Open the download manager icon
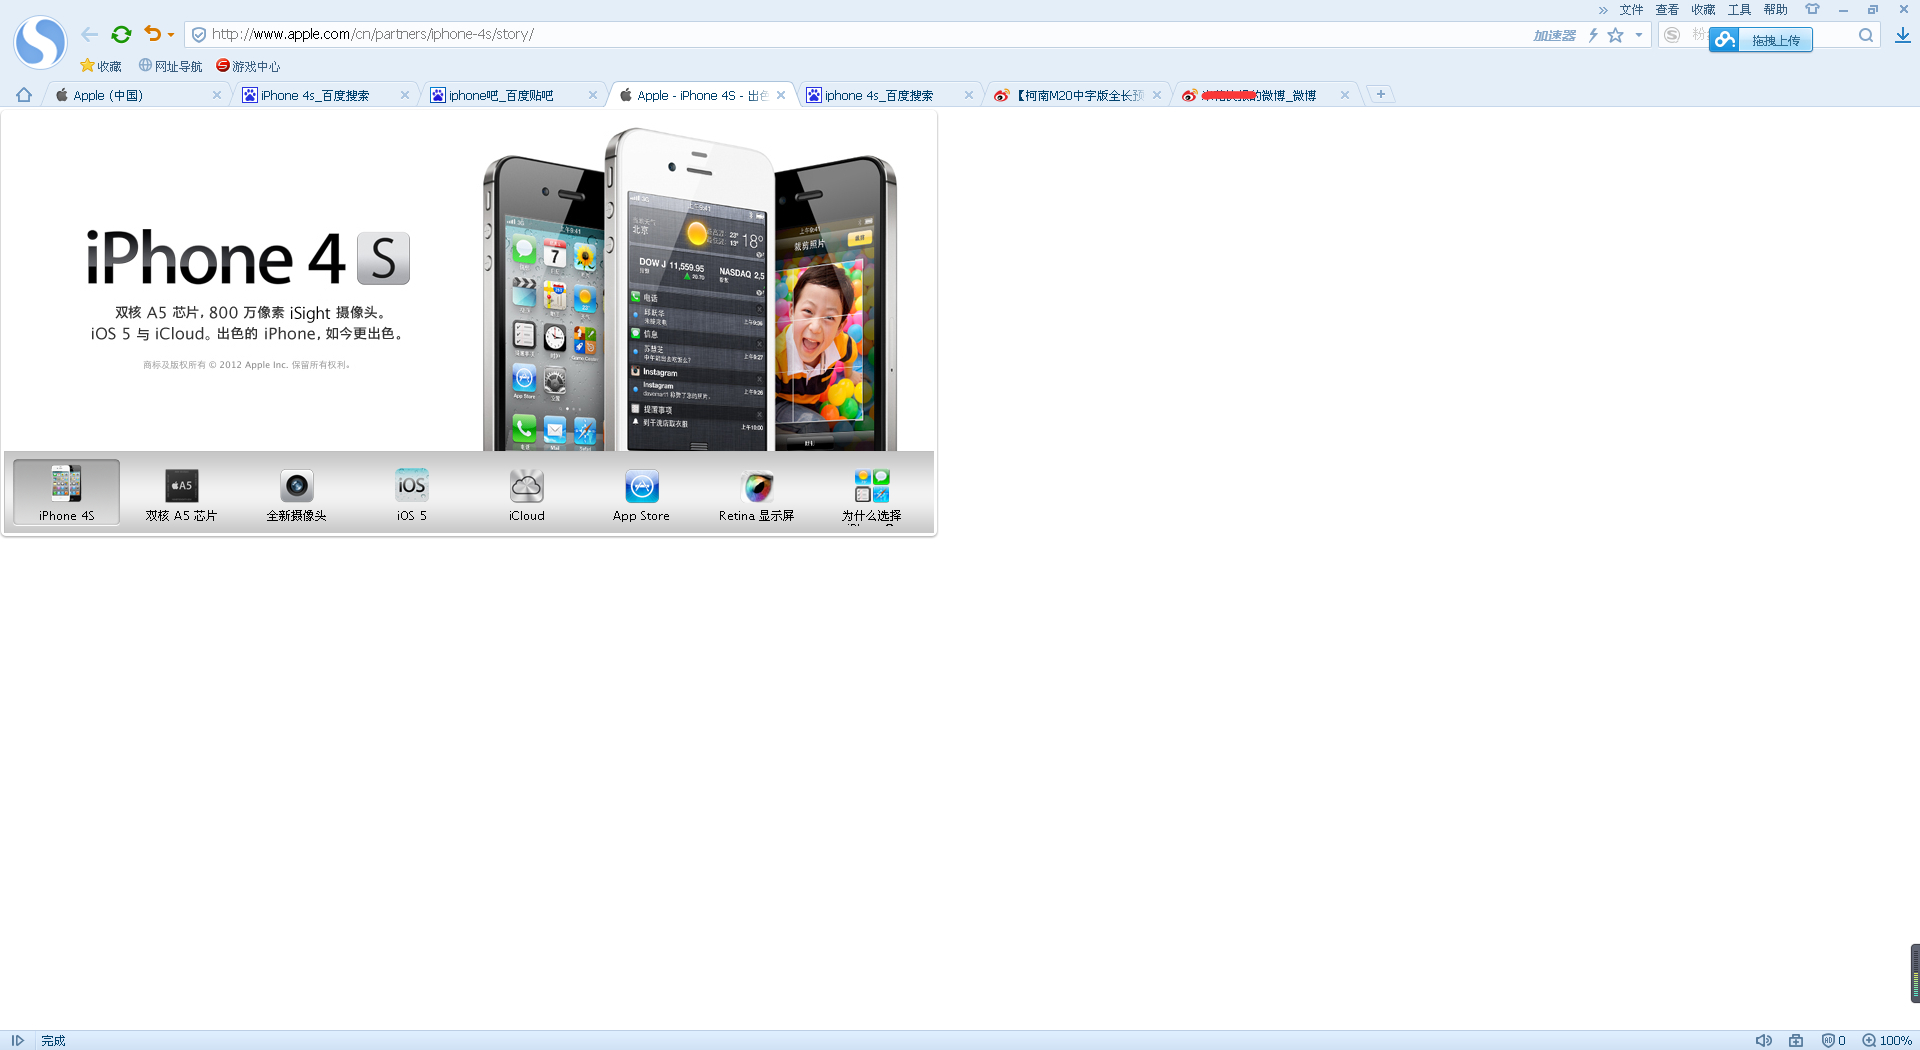This screenshot has width=1920, height=1050. pyautogui.click(x=1902, y=35)
